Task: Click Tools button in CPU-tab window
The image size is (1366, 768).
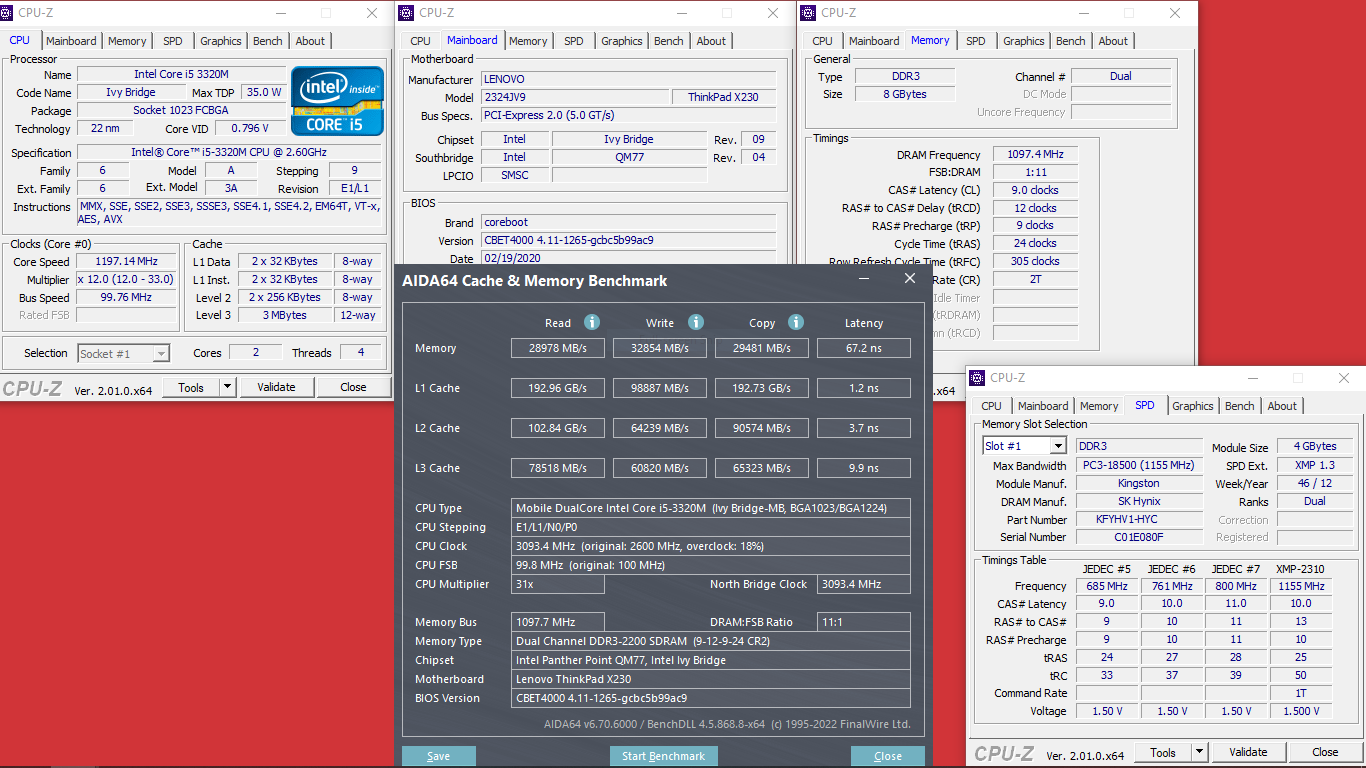Action: click(x=191, y=387)
